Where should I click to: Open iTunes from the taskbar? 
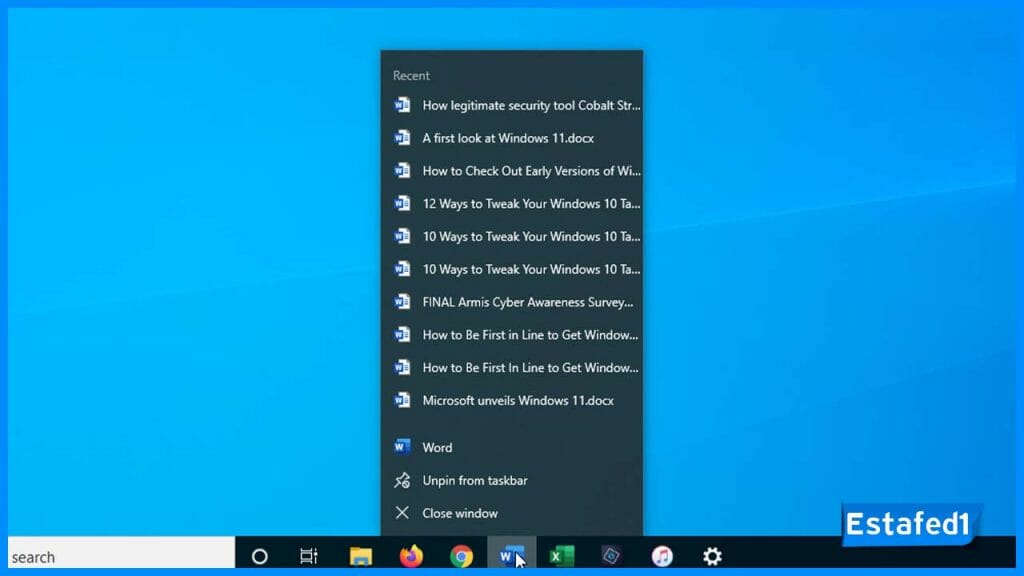pyautogui.click(x=662, y=556)
